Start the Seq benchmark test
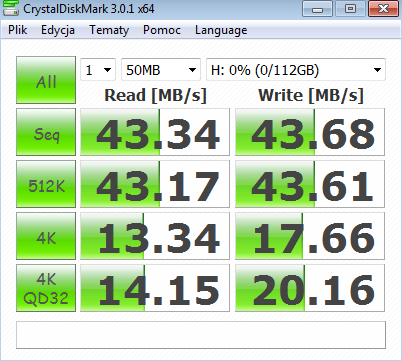Viewport: 402px width, 361px height. pyautogui.click(x=46, y=132)
